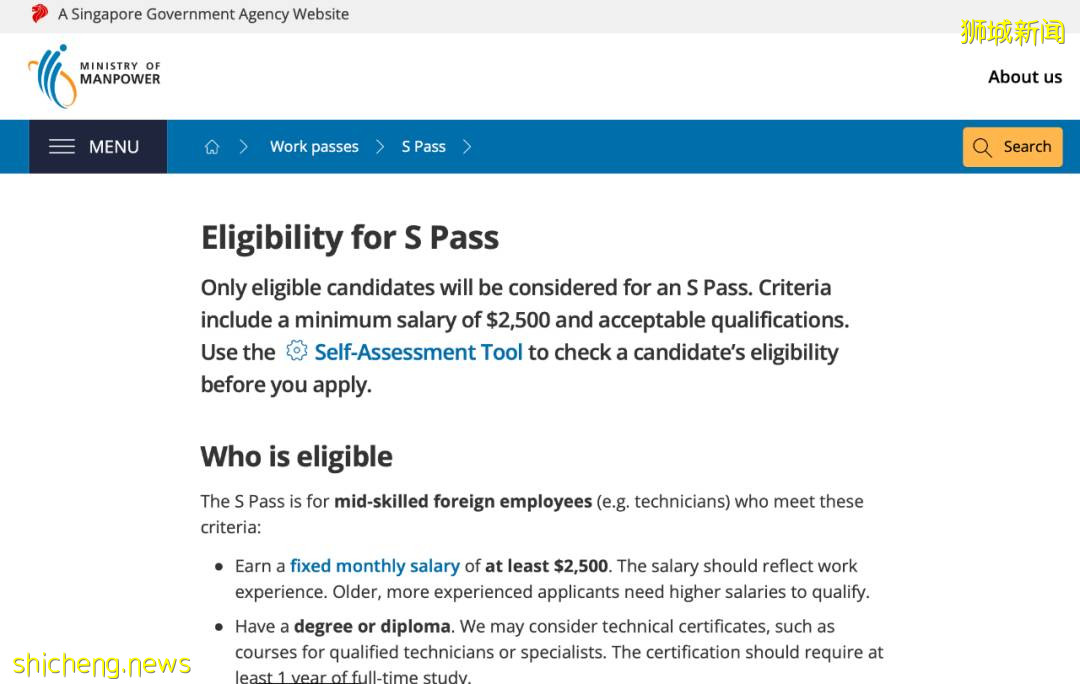Open the hamburger MENU icon
This screenshot has width=1080, height=684.
(62, 147)
